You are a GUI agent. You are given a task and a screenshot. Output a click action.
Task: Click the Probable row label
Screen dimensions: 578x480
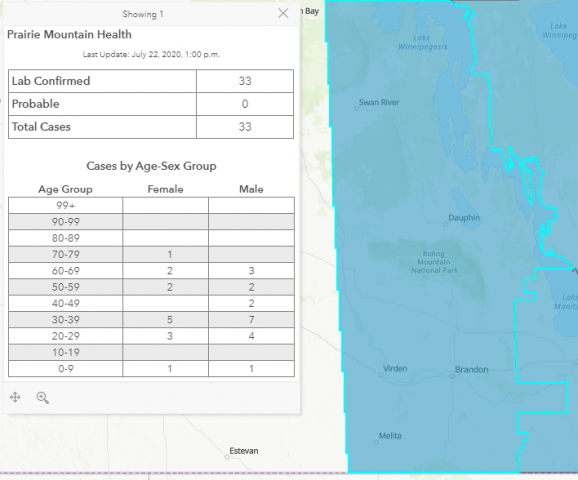click(x=35, y=104)
